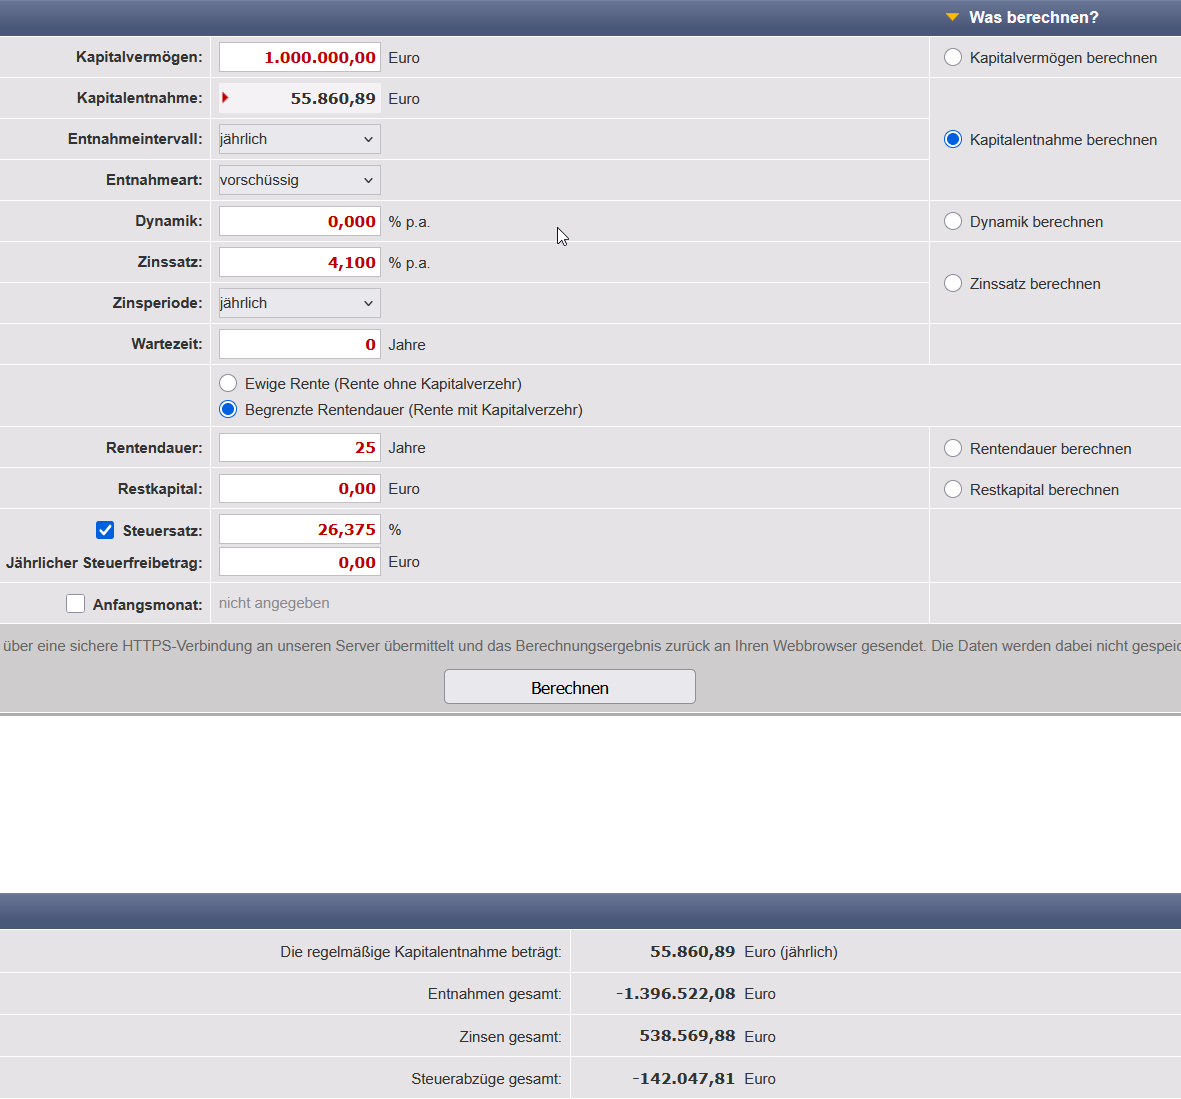Click the 'Zinsperiode:' field label

(157, 303)
